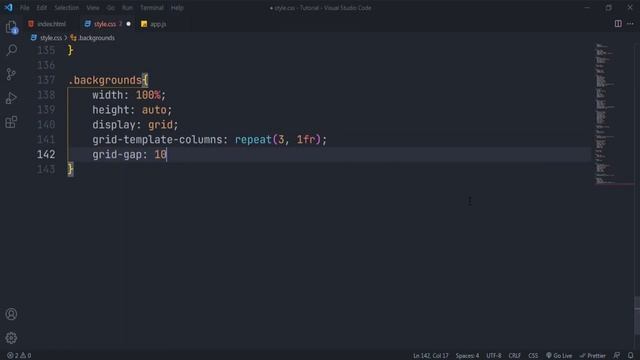Image resolution: width=640 pixels, height=360 pixels.
Task: Open the File menu
Action: click(24, 8)
